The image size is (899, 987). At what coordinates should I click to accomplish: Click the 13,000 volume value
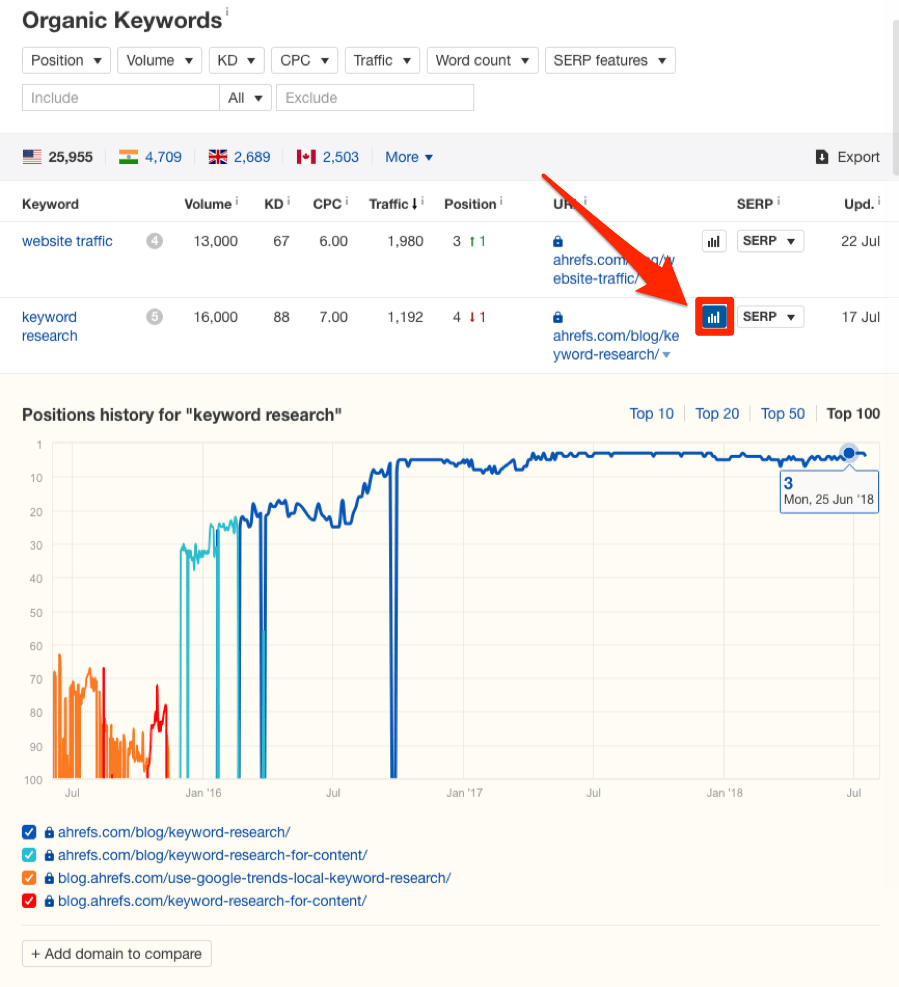pos(215,241)
